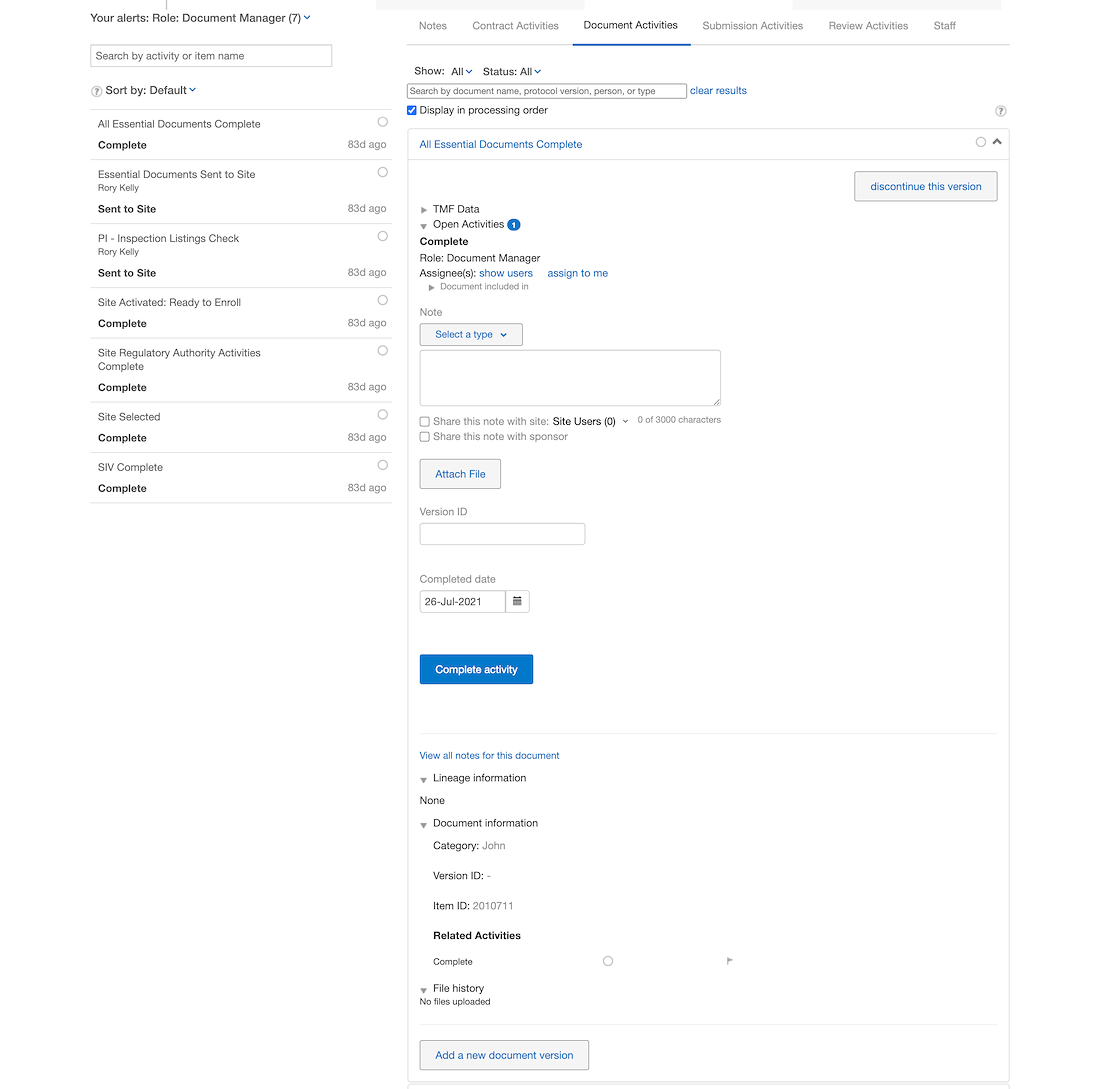Select circle for Essential Documents Sent to Site
The width and height of the screenshot is (1100, 1089).
pyautogui.click(x=382, y=172)
